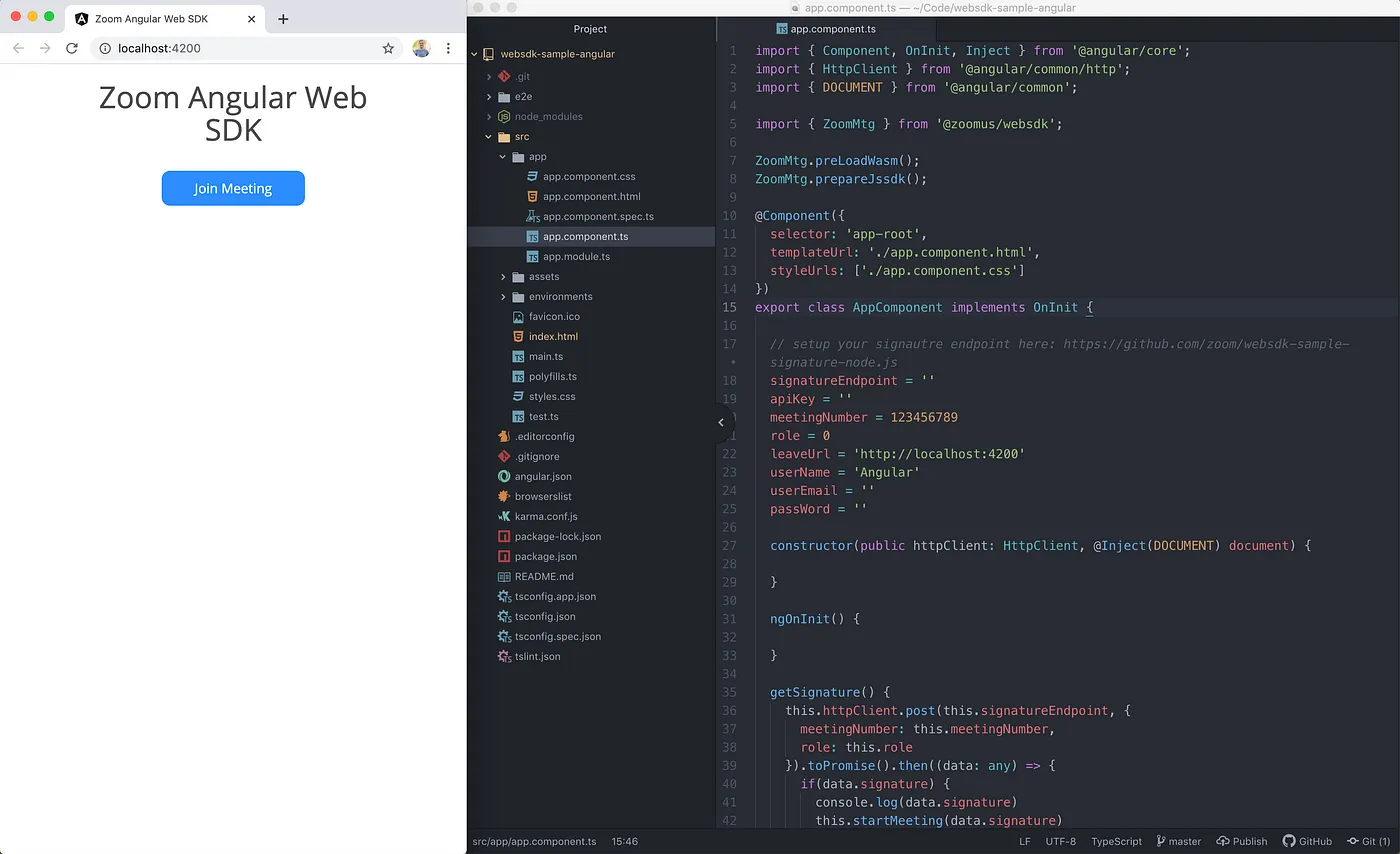Open Chrome's three-dot menu
1400x854 pixels.
[x=447, y=47]
